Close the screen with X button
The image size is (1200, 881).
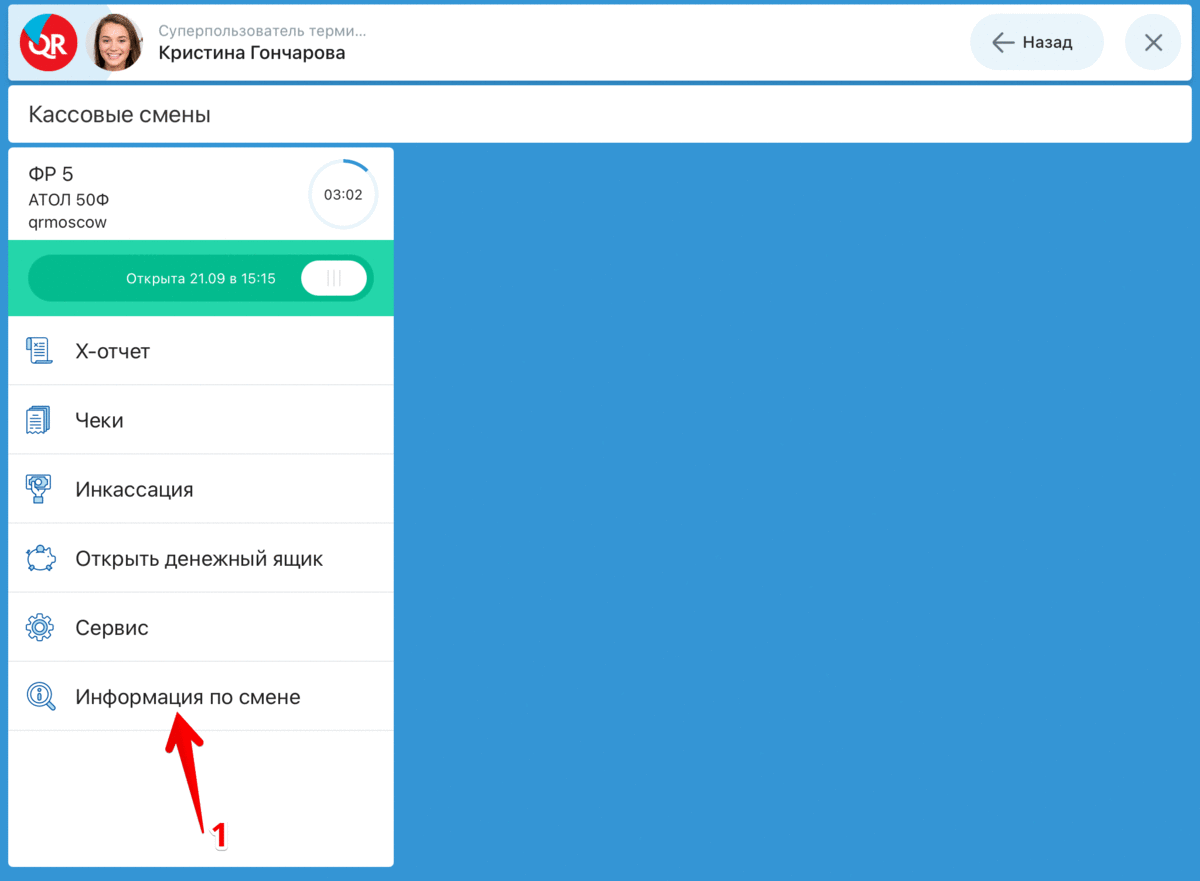[x=1153, y=43]
